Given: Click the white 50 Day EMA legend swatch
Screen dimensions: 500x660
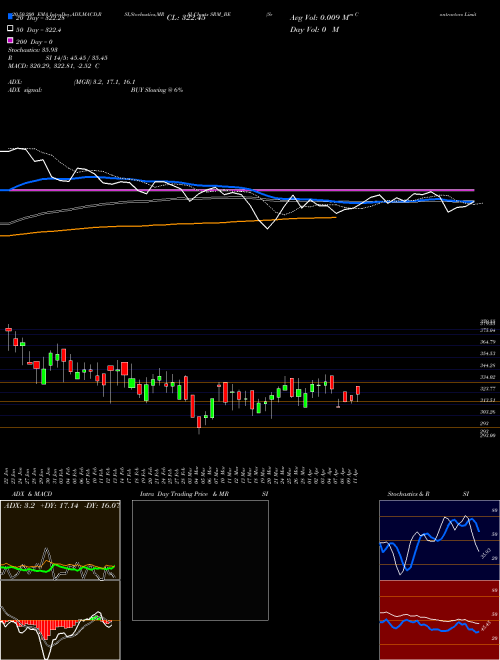Looking at the screenshot, I should [x=11, y=29].
